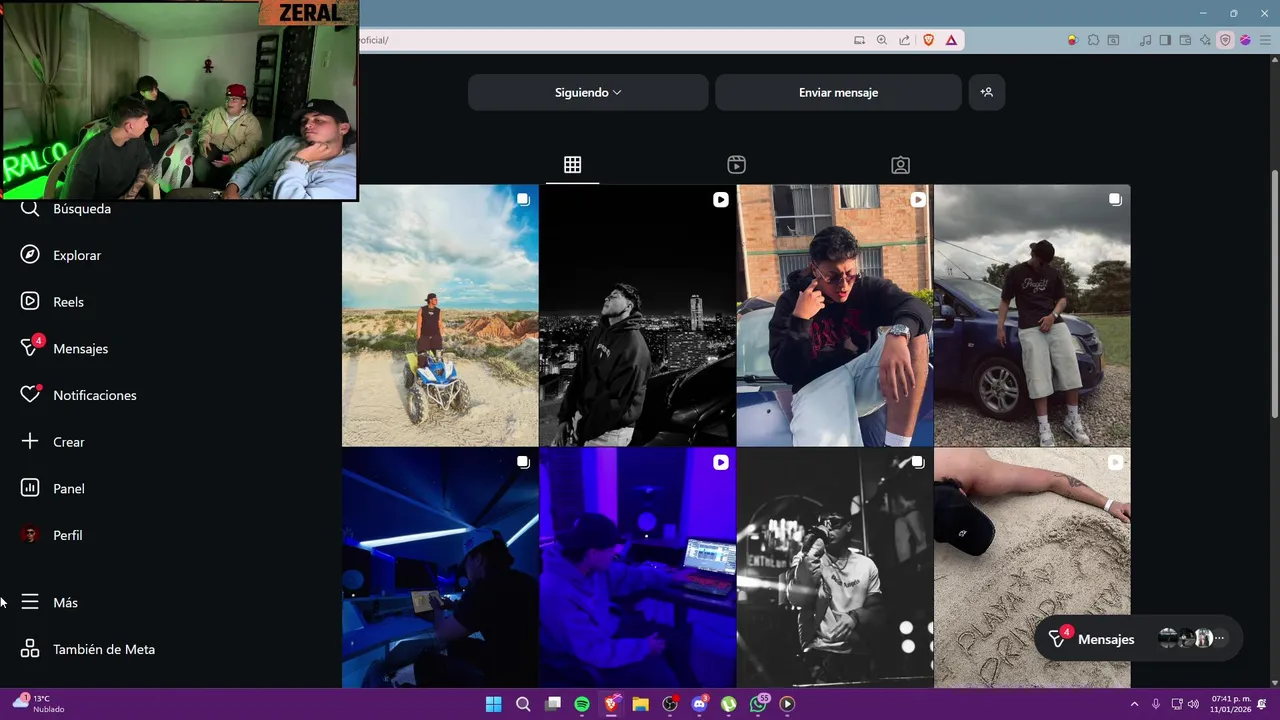The width and height of the screenshot is (1280, 720).
Task: Click the Brave VPN shield icon
Action: (1225, 40)
